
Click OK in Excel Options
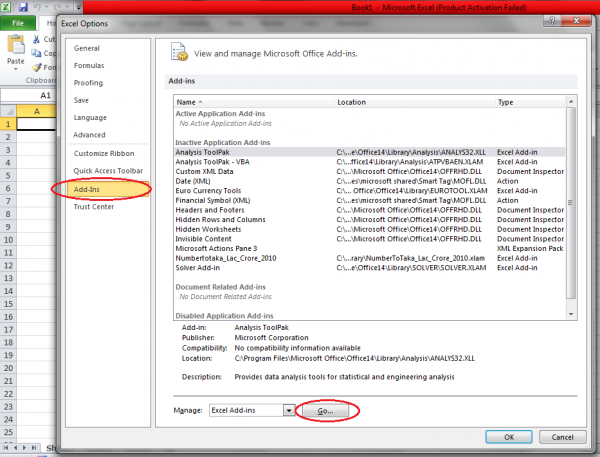(509, 437)
